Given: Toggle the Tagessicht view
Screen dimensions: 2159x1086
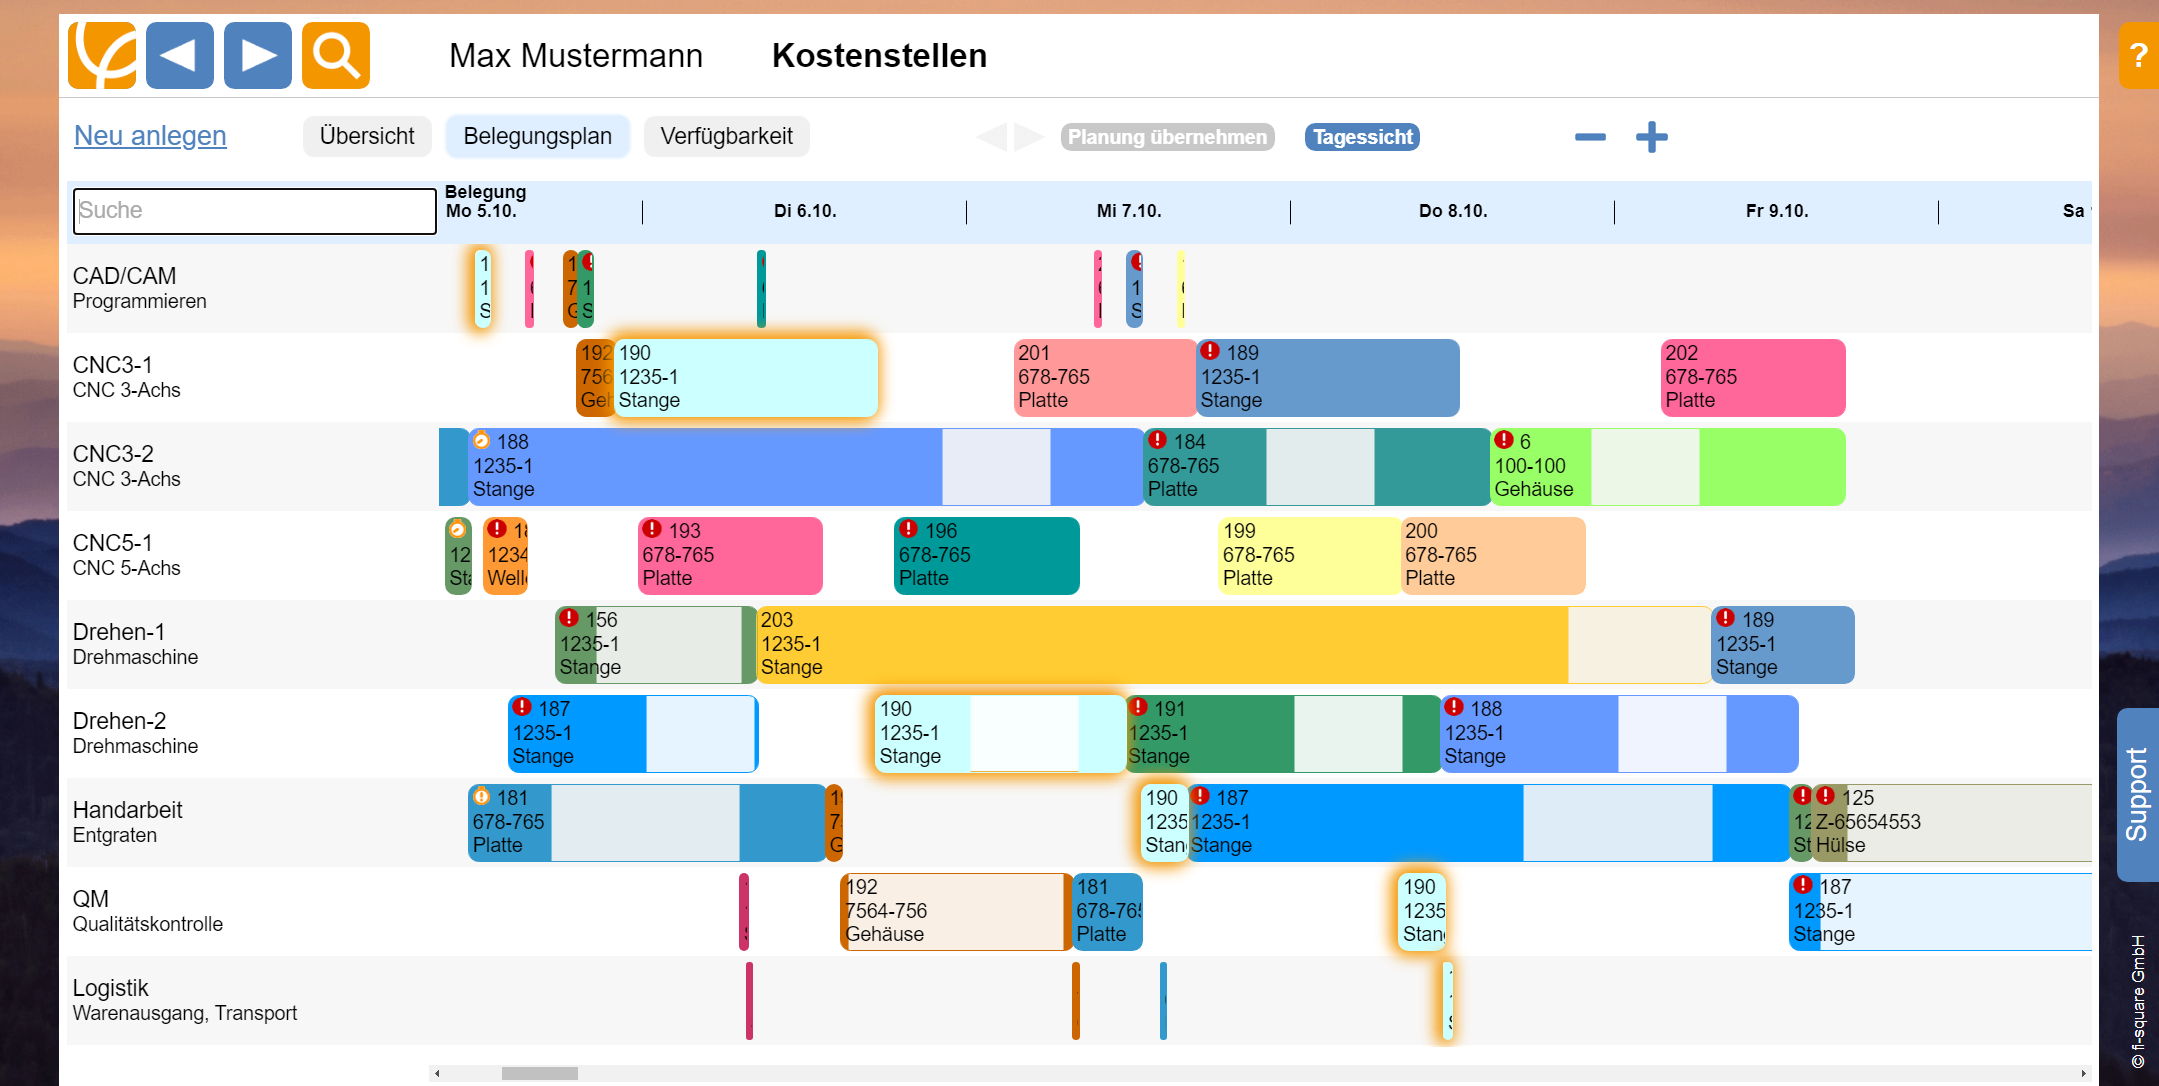Looking at the screenshot, I should coord(1362,137).
